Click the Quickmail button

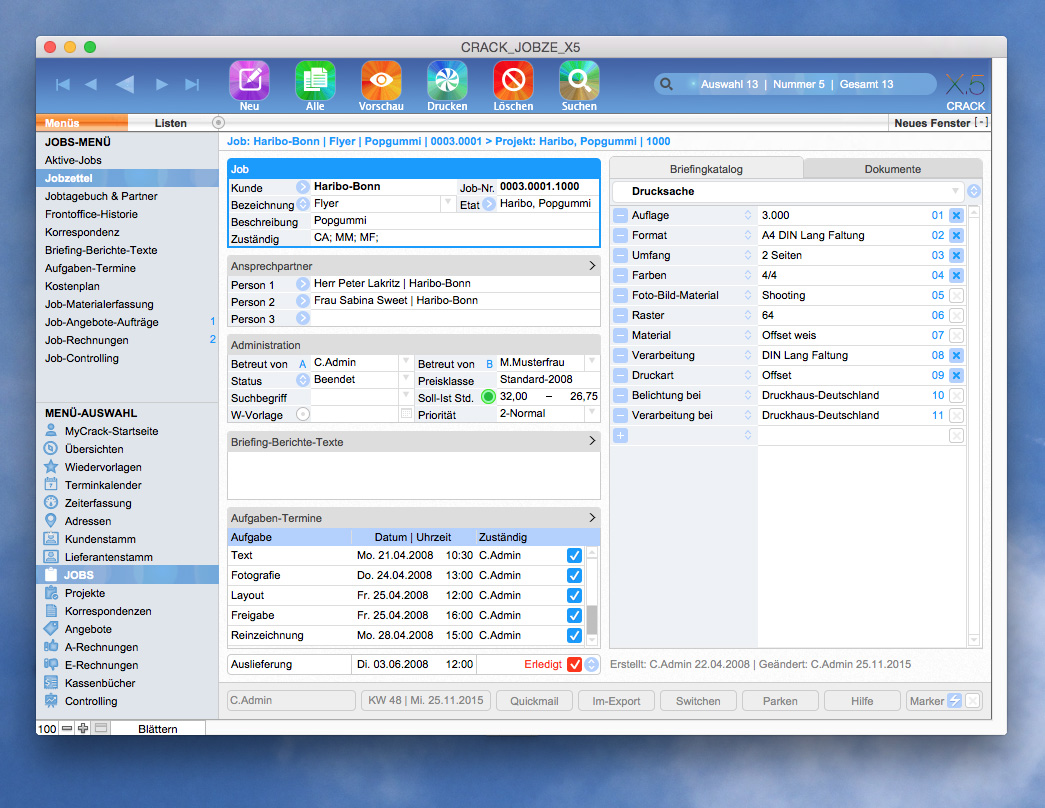(x=534, y=701)
